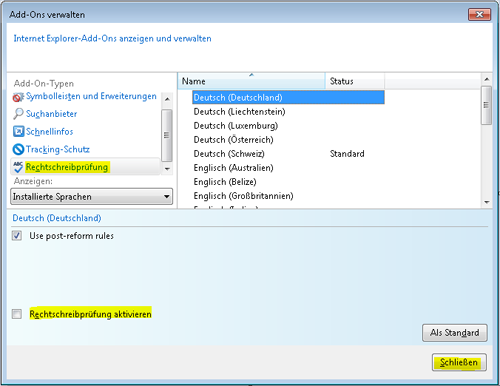Enable the Rechtschreibprüfung aktivieren checkbox
The height and width of the screenshot is (386, 500).
(17, 314)
